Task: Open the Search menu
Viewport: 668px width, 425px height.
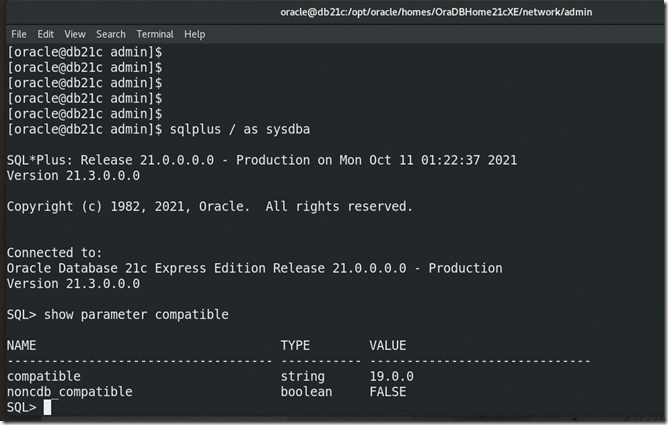Action: pos(111,33)
